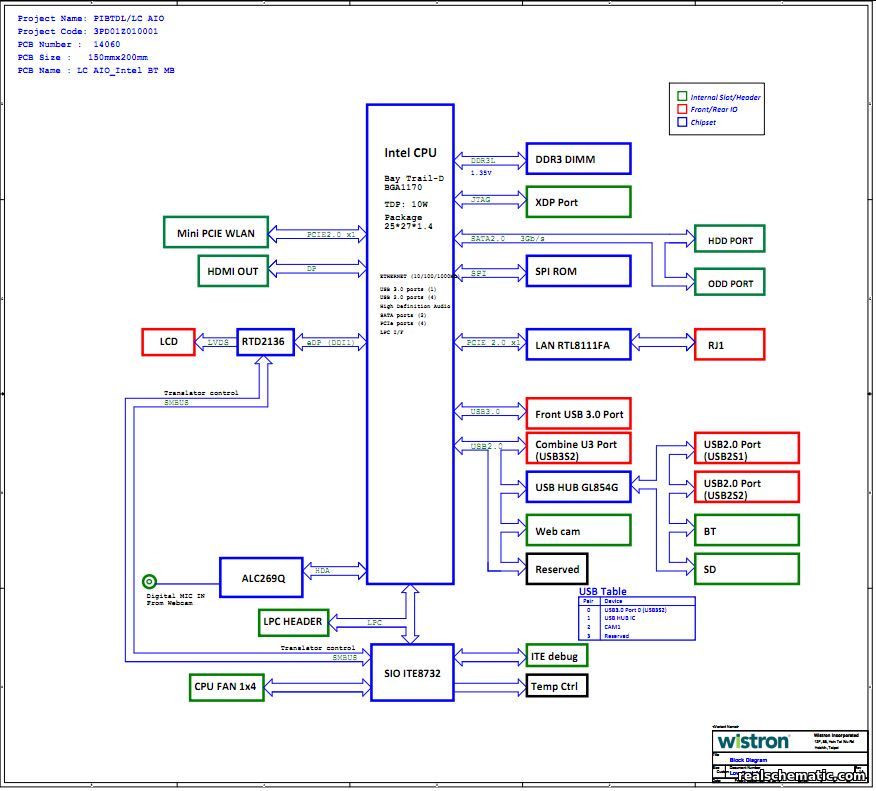
Task: Select the HDD PORT block
Action: 729,240
